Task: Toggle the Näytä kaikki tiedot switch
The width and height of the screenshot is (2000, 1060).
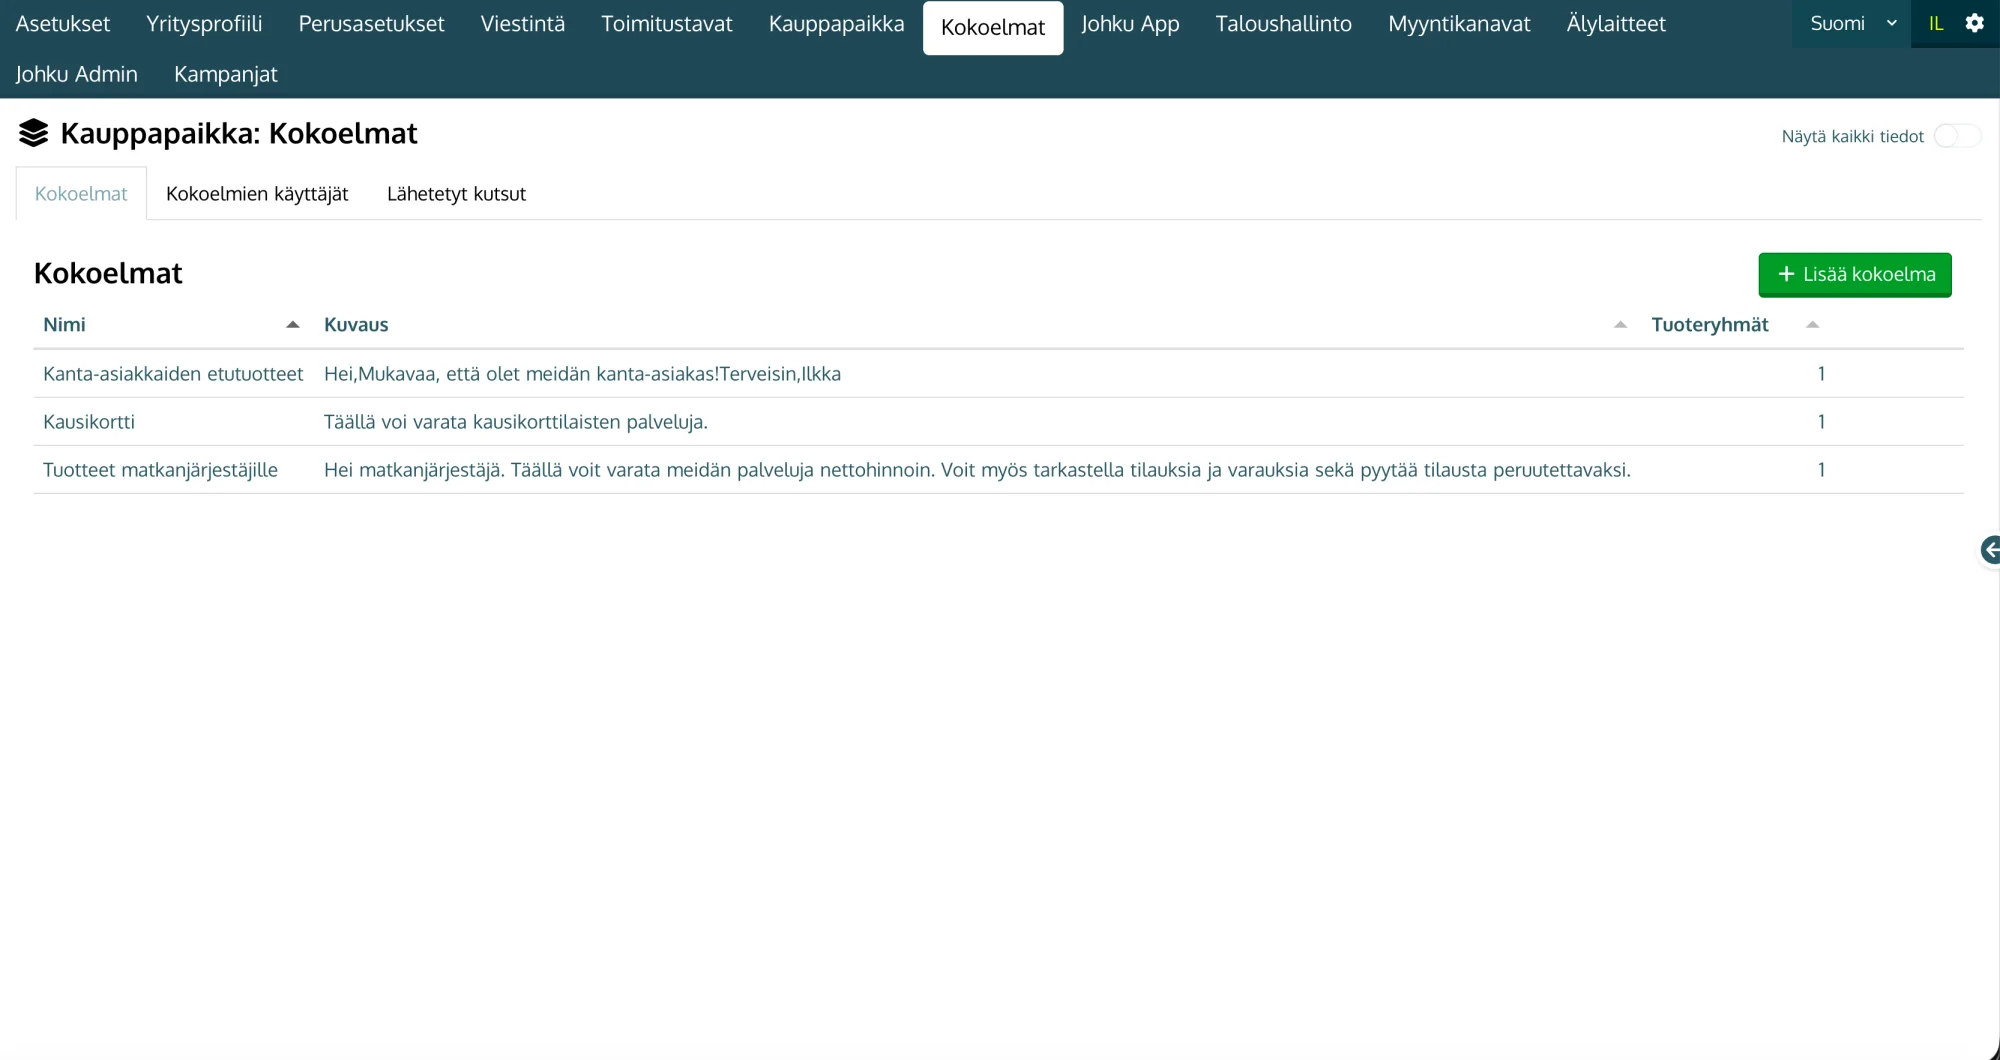Action: point(1956,136)
